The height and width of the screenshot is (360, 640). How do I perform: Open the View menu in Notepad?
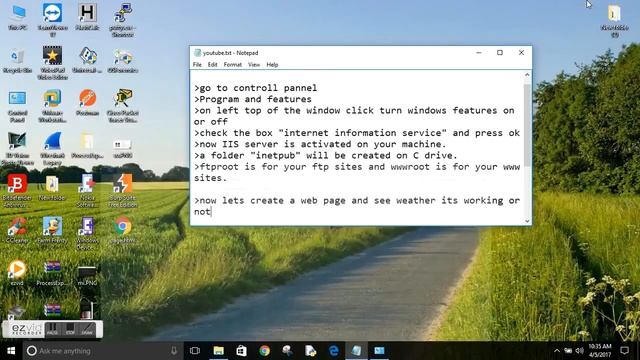click(x=254, y=64)
